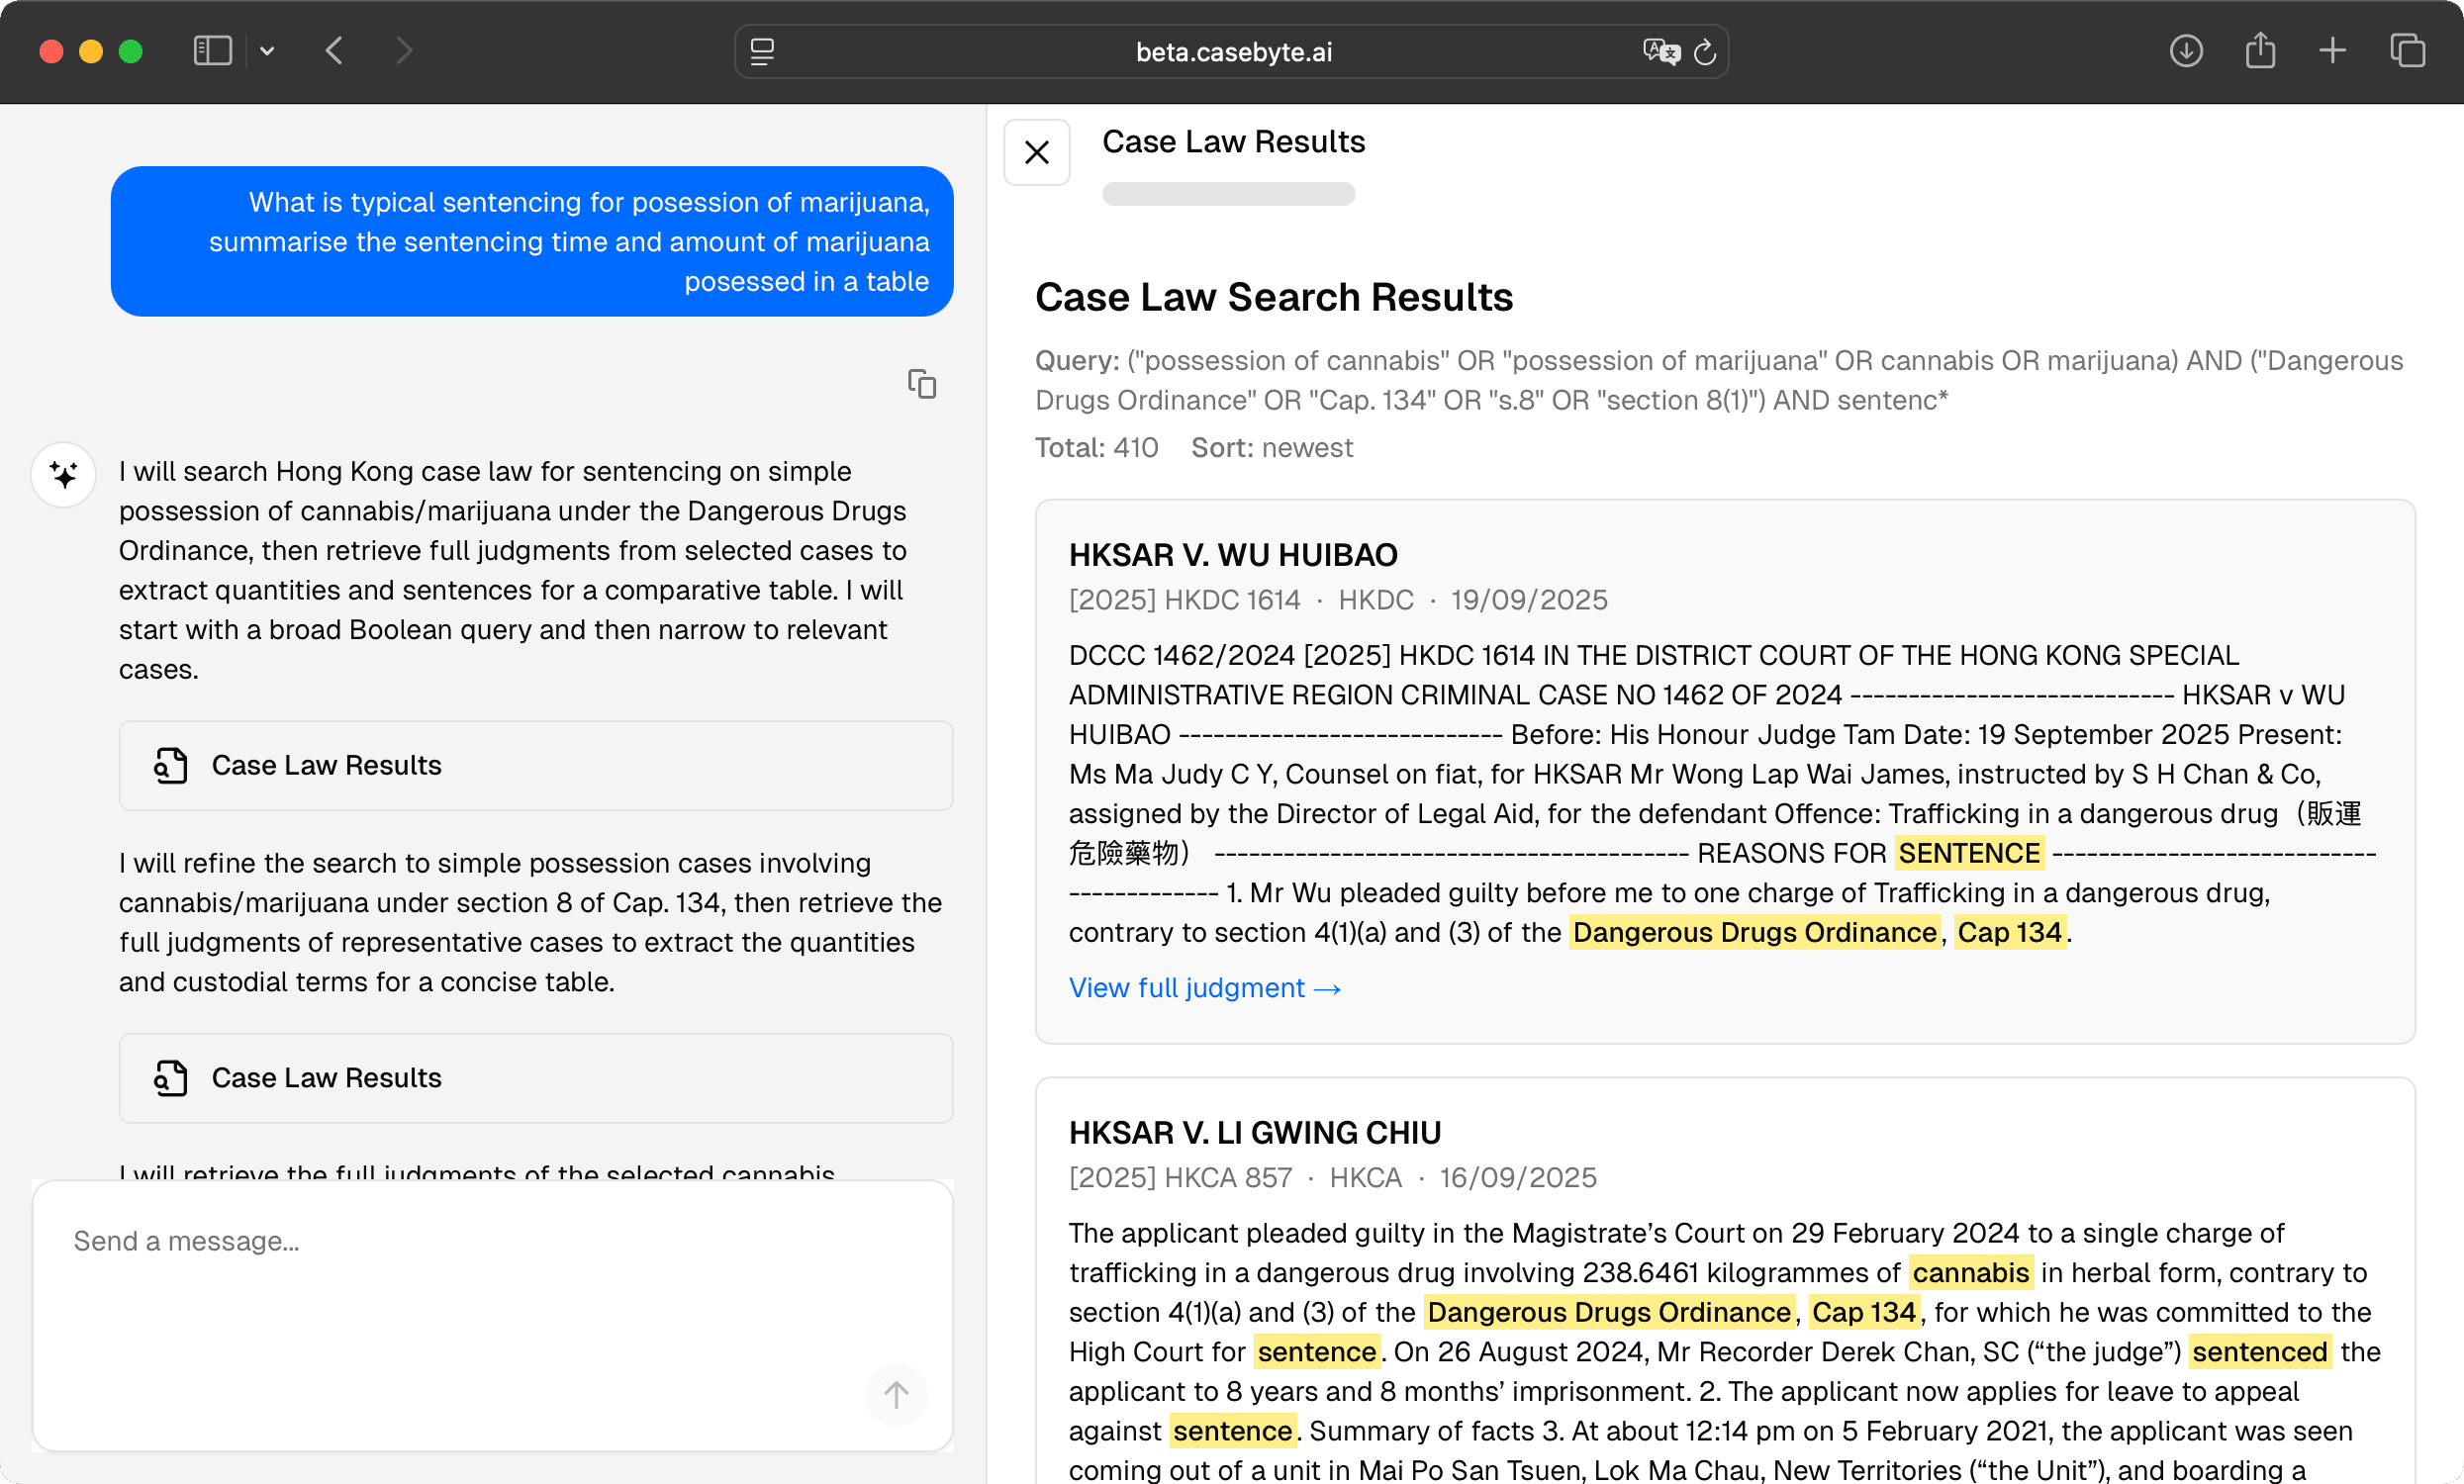Share the current page
Viewport: 2464px width, 1484px height.
[x=2260, y=49]
